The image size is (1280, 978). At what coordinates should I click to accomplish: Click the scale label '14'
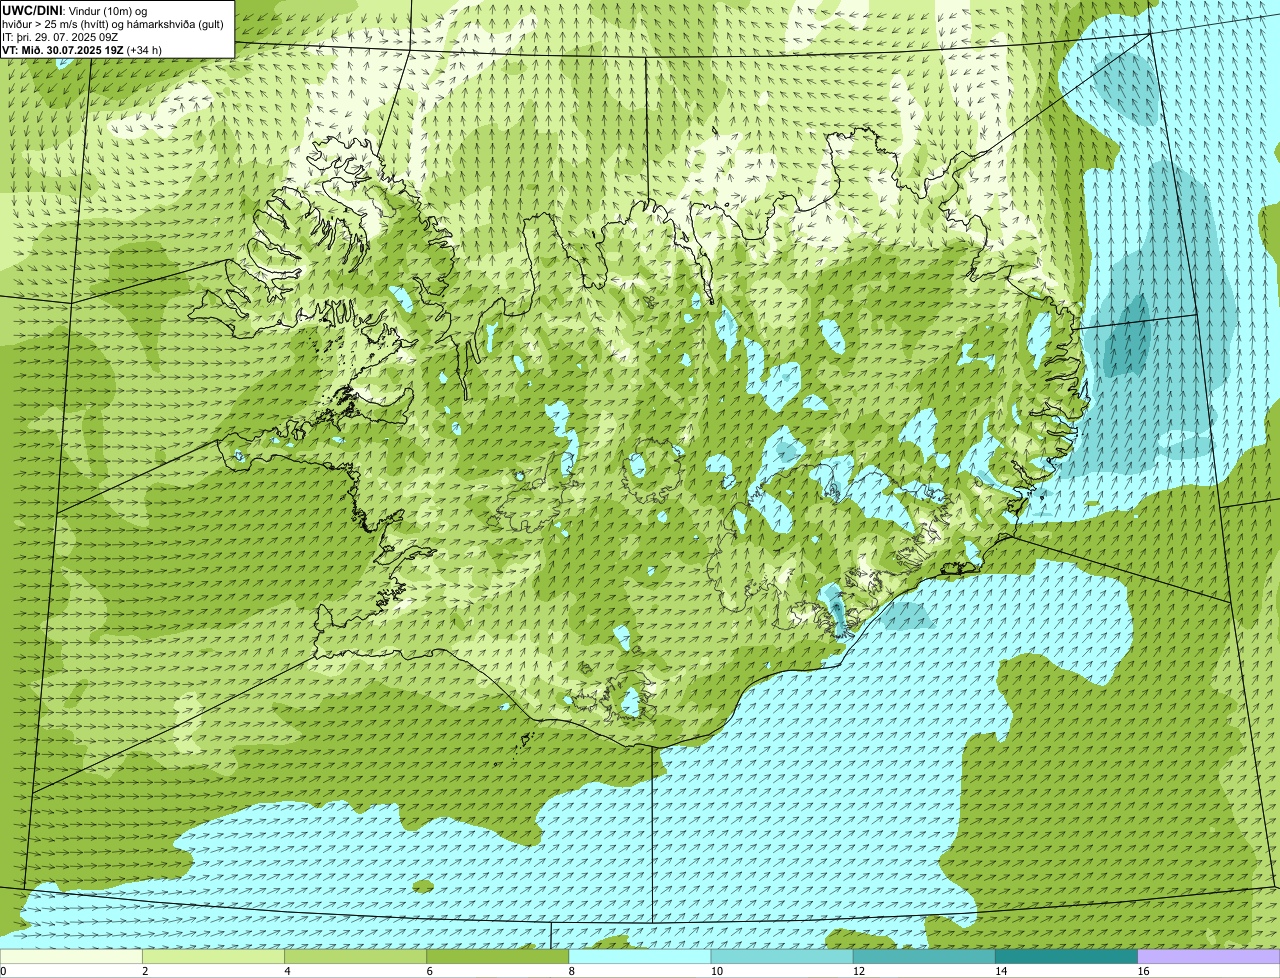(x=1001, y=971)
